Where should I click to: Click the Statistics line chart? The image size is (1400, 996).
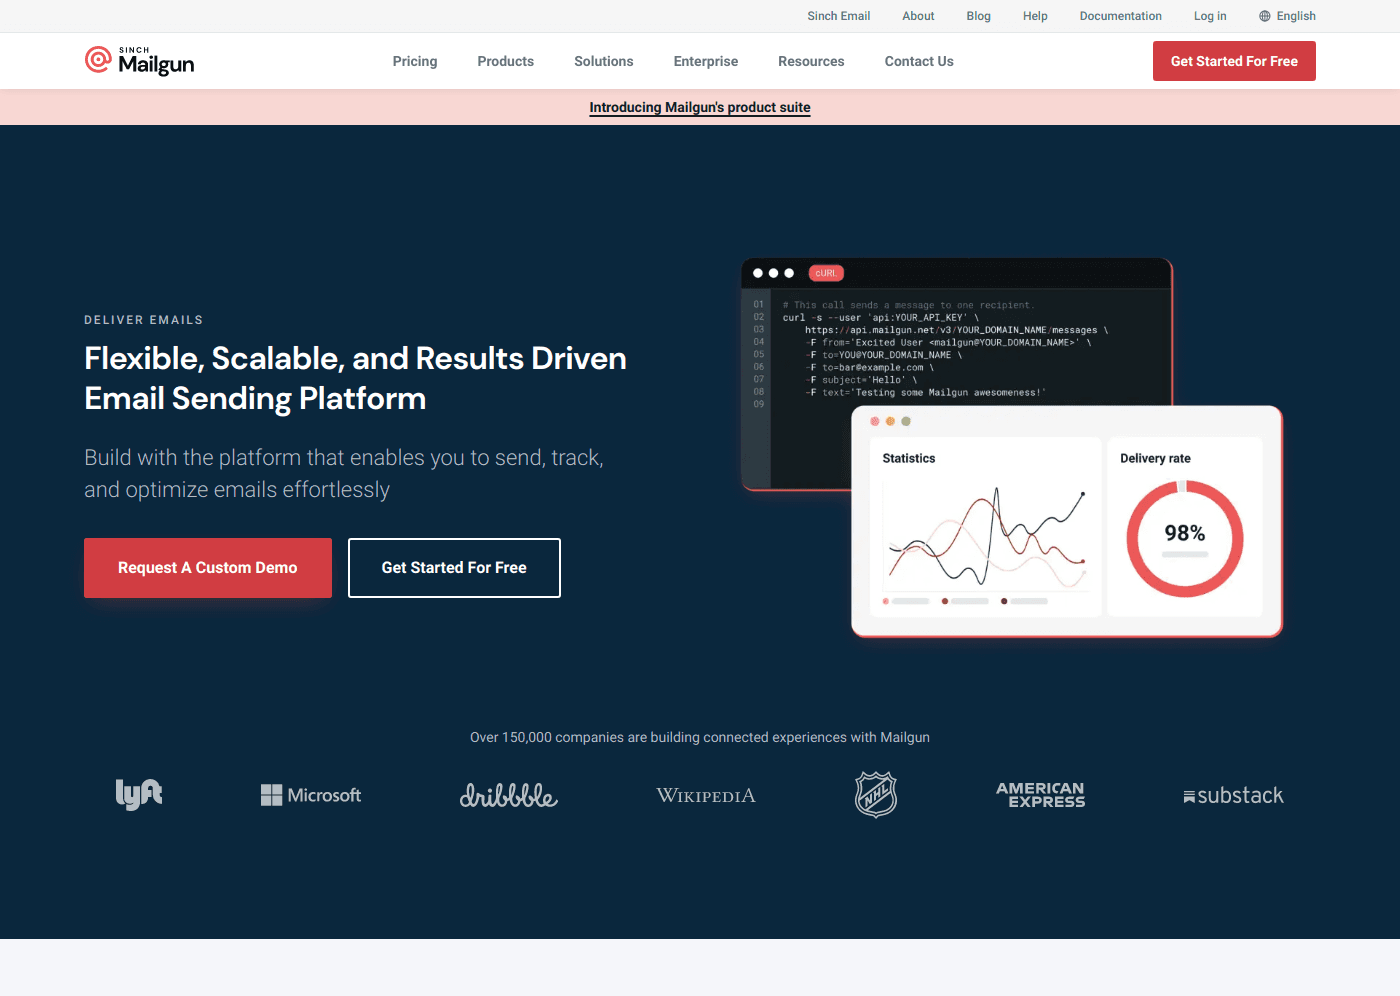click(986, 537)
